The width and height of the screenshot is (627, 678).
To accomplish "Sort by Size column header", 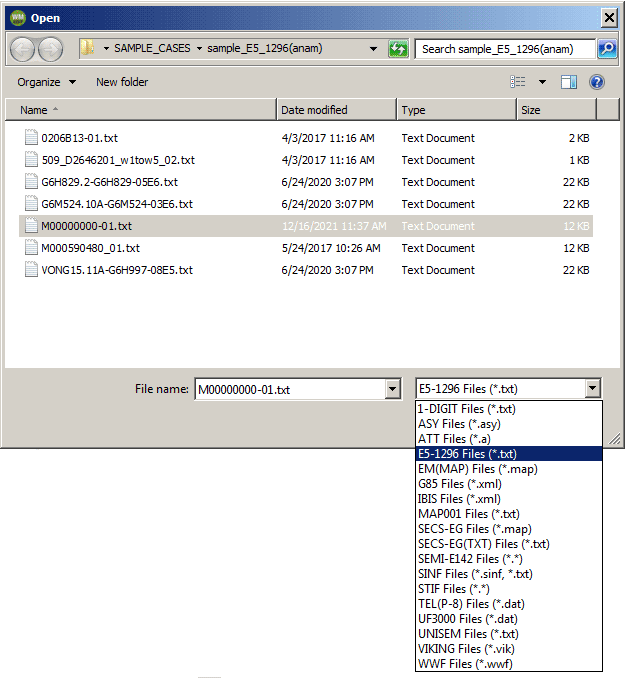I will click(x=557, y=110).
